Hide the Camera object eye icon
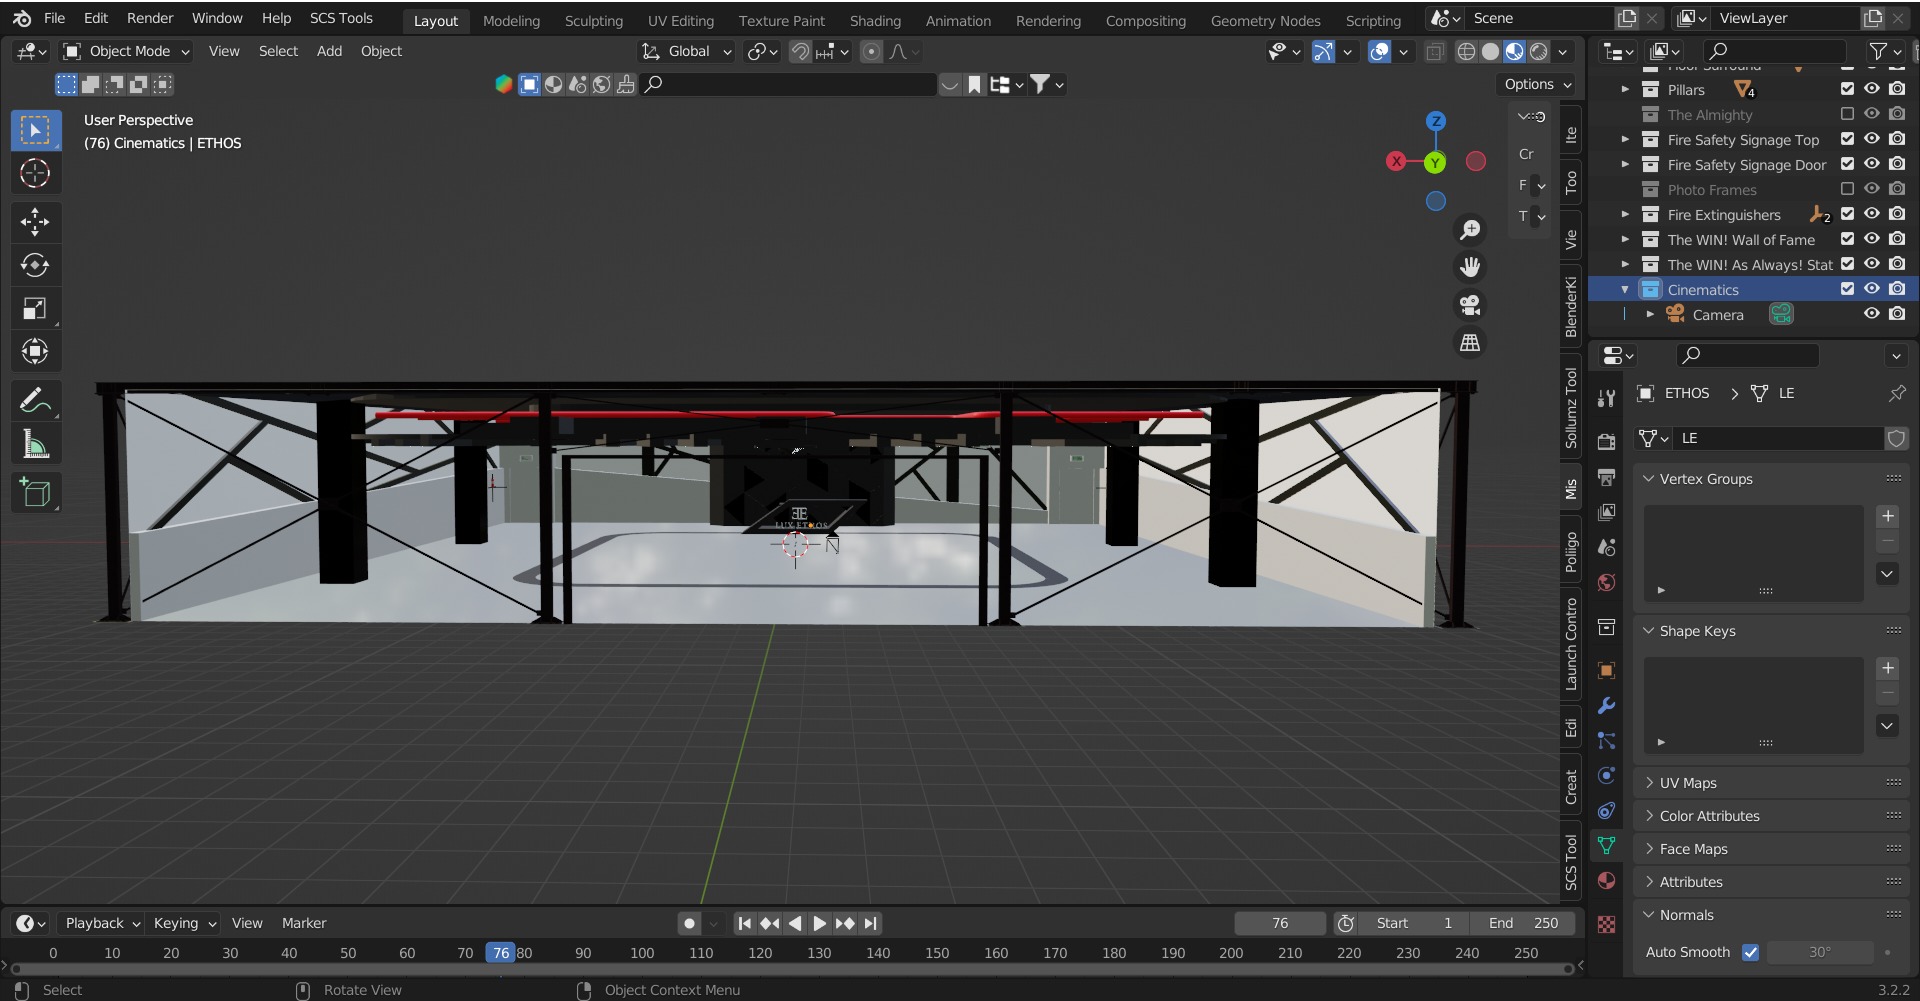The image size is (1920, 1001). point(1872,314)
